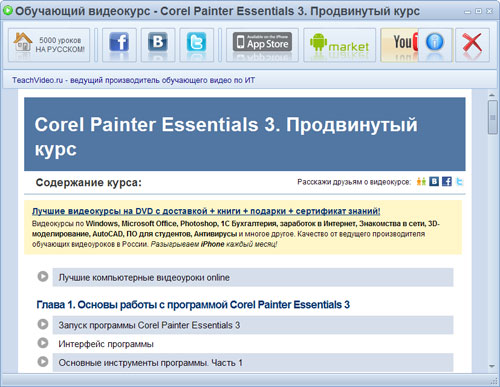This screenshot has width=500, height=387.
Task: Click the VKontakte toolbar icon
Action: [x=158, y=45]
